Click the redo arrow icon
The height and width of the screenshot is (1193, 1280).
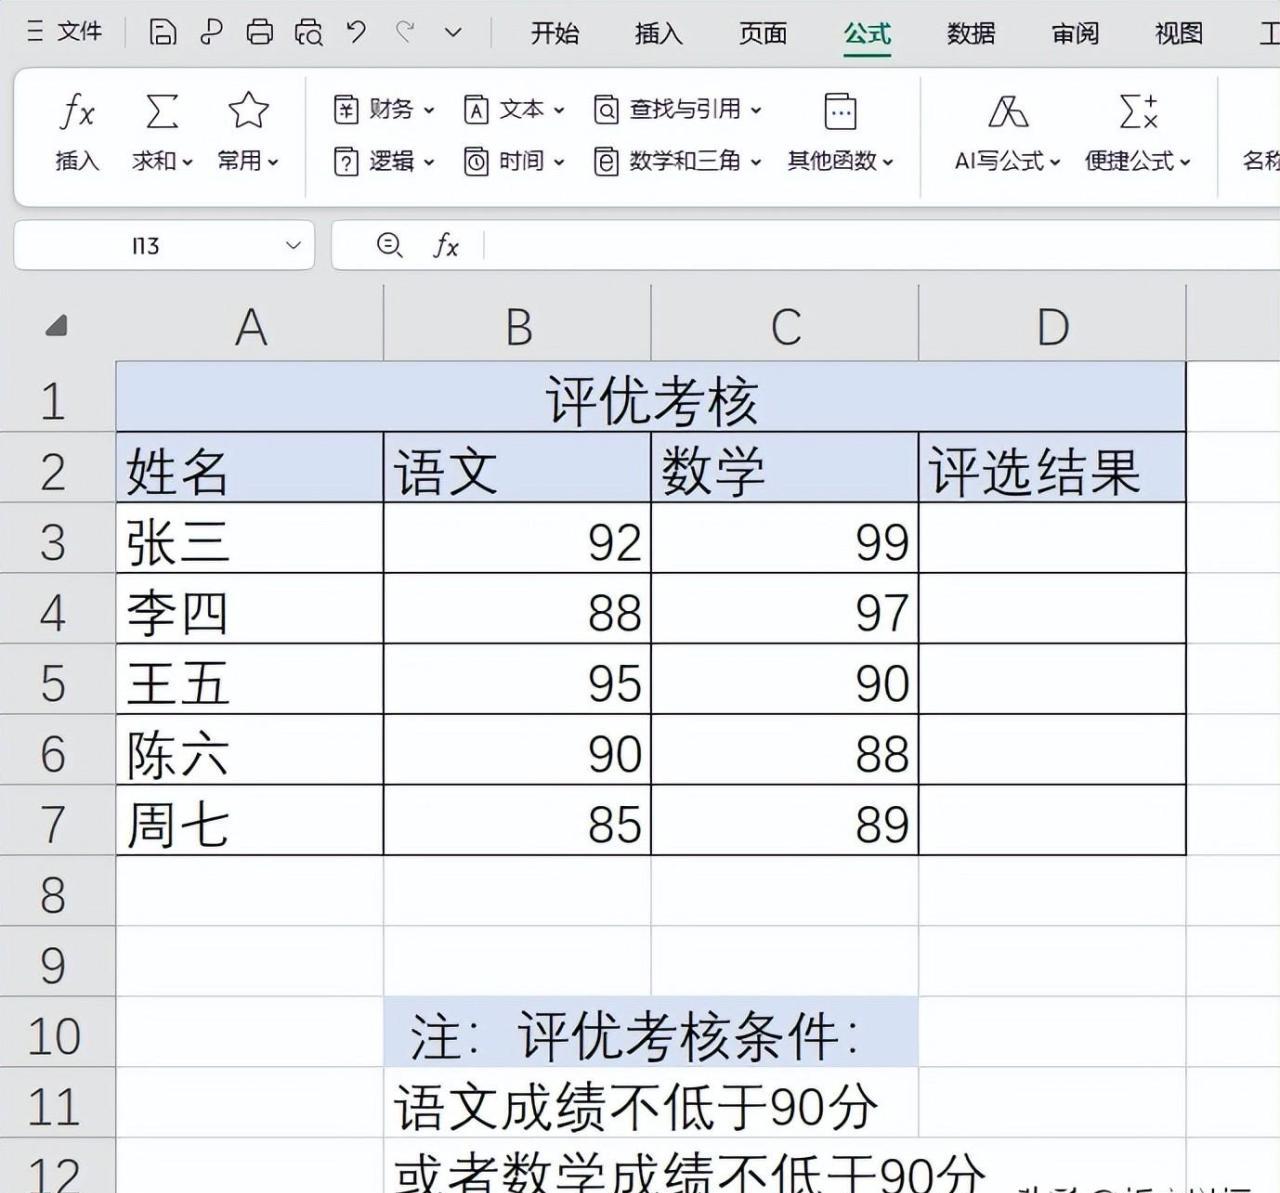(x=405, y=32)
